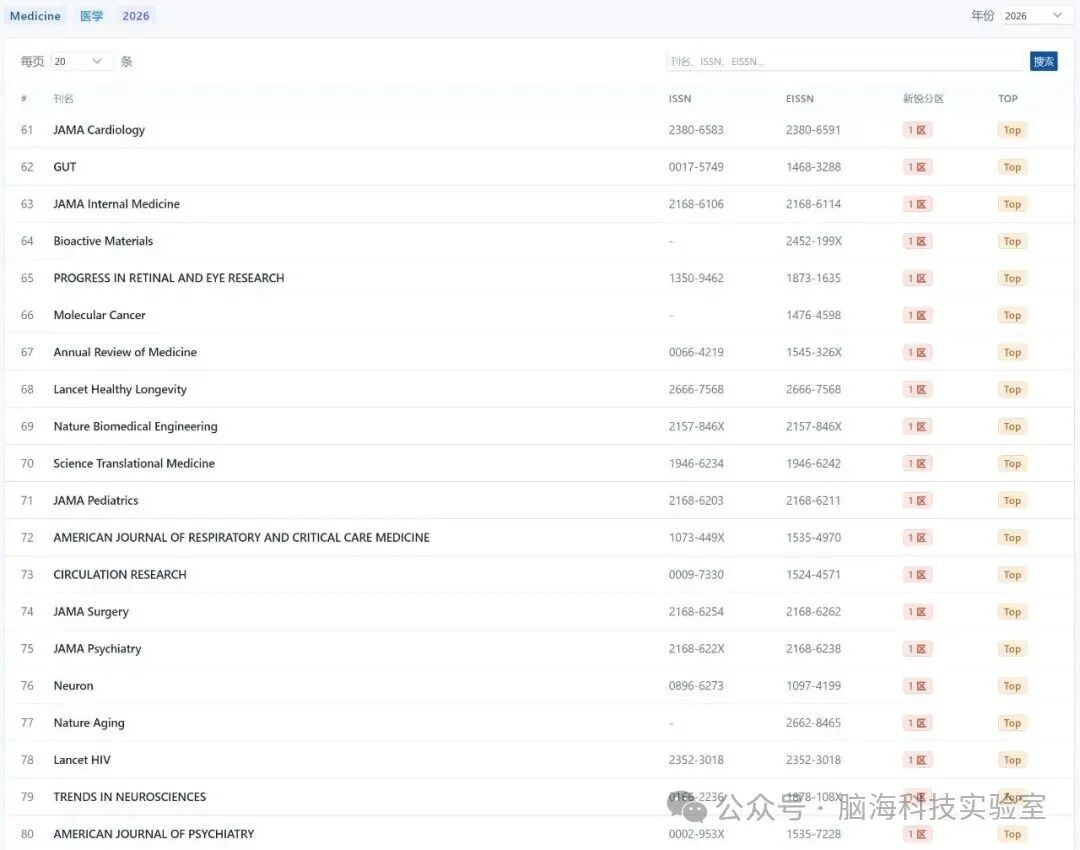1080x850 pixels.
Task: Select Nature Aging title
Action: (89, 723)
